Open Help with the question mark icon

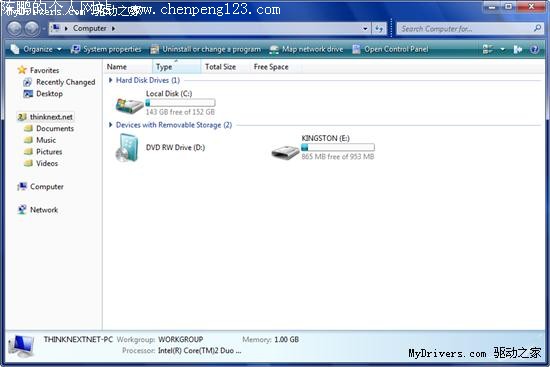point(534,49)
